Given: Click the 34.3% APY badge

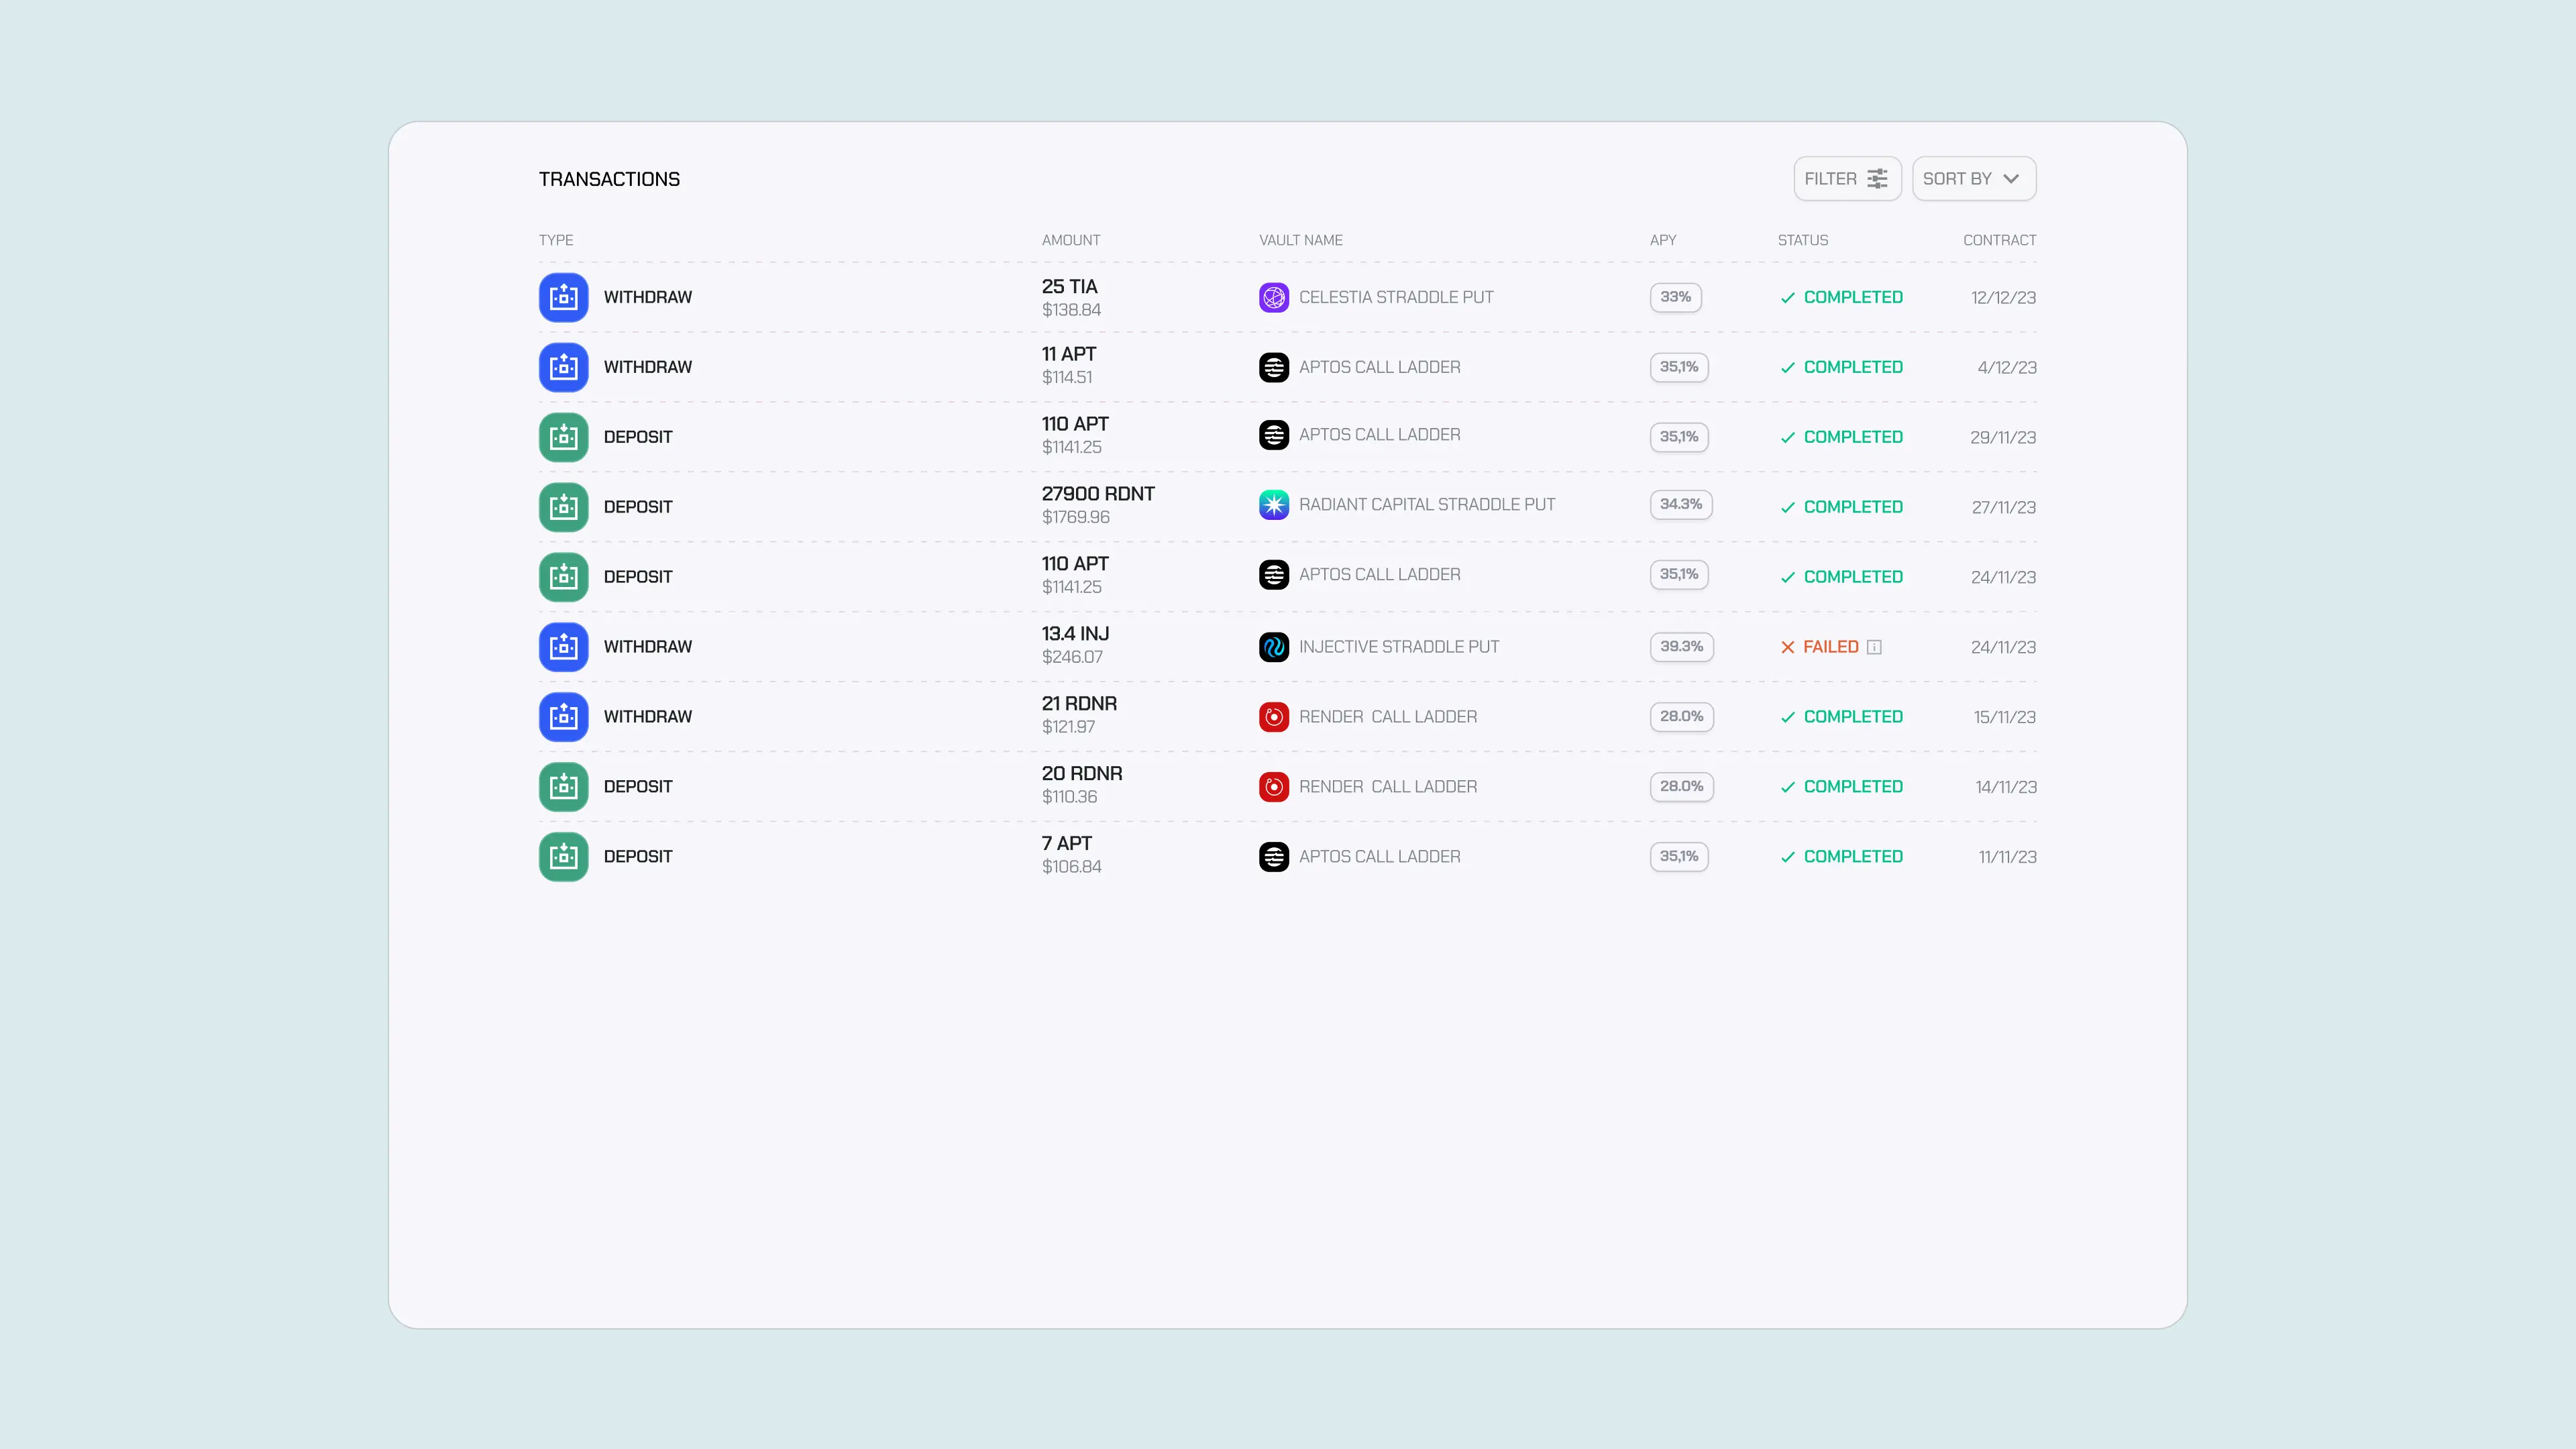Looking at the screenshot, I should (1681, 505).
